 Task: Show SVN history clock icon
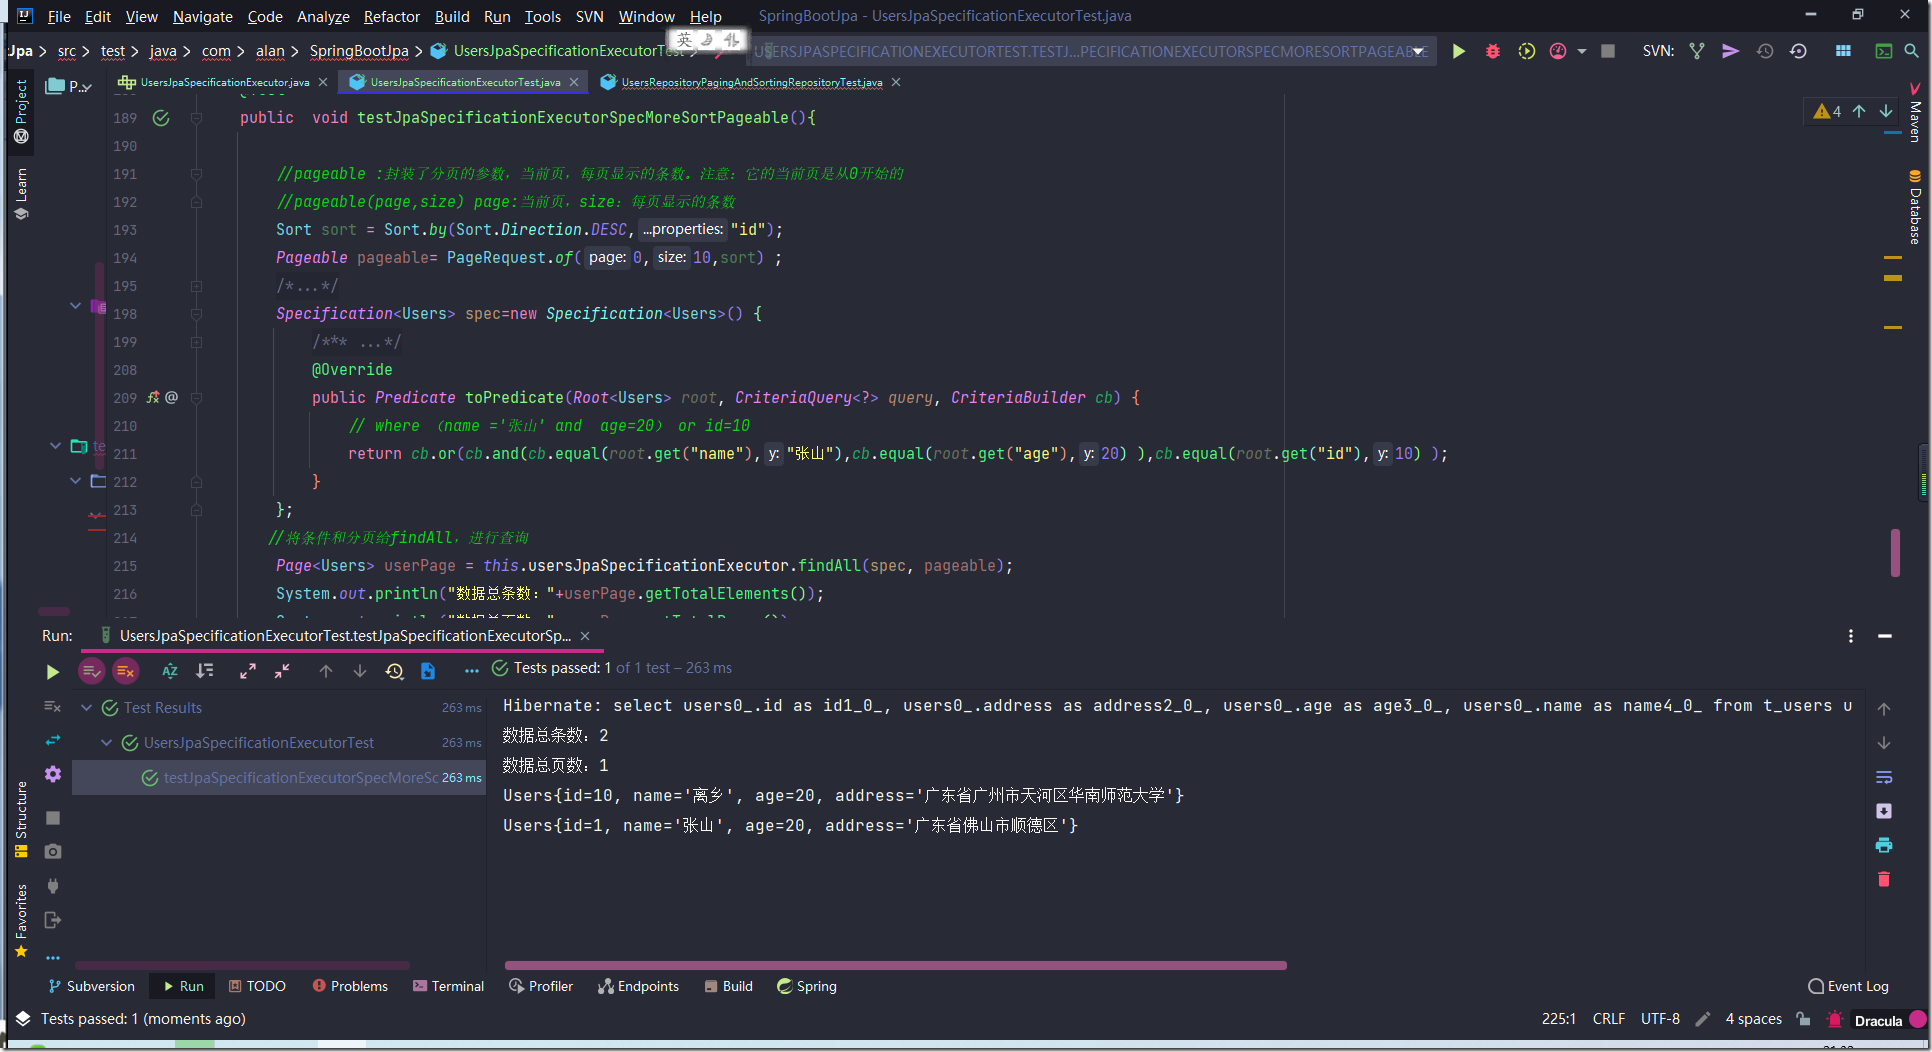pyautogui.click(x=1764, y=51)
